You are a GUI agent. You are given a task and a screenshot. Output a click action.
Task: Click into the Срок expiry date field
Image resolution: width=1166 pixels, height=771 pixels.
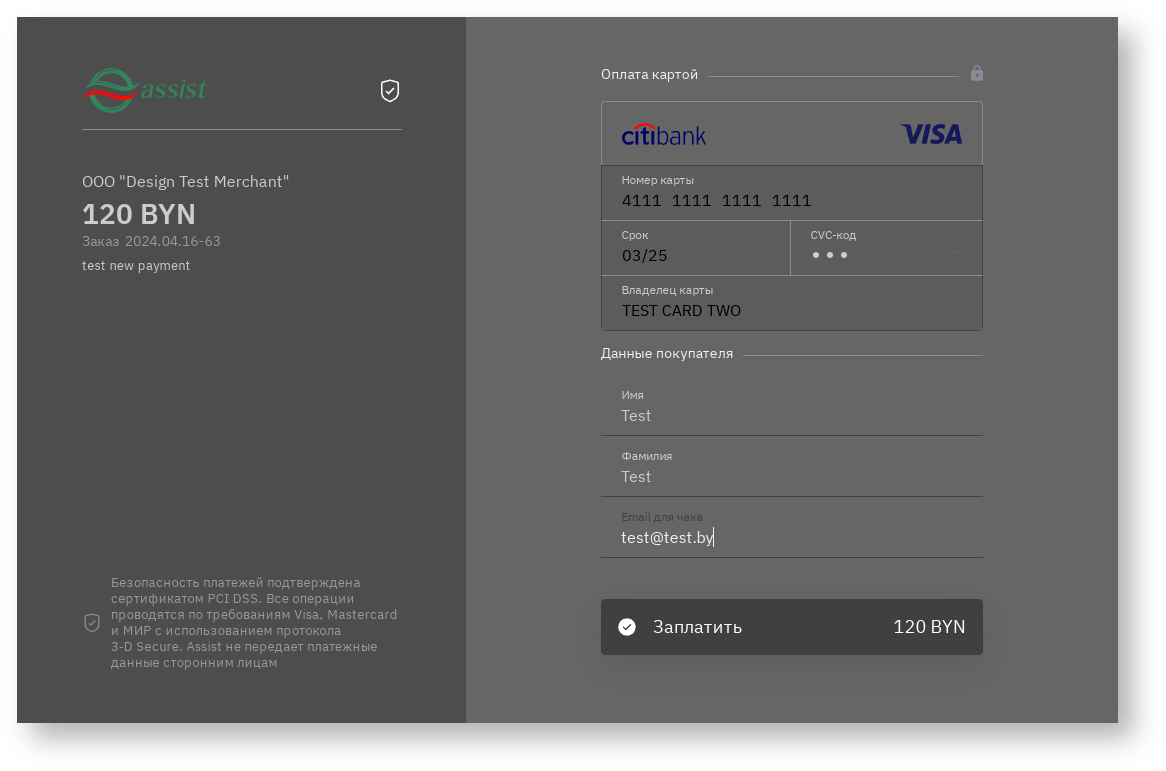coord(695,255)
